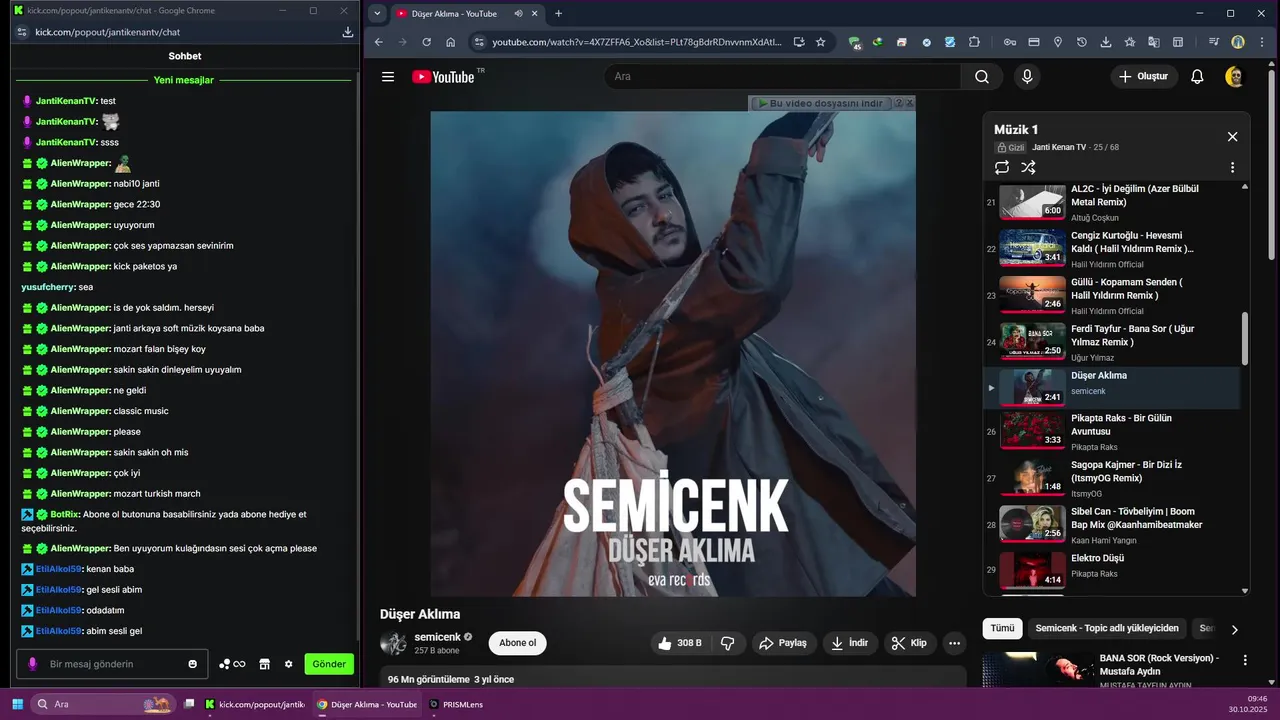This screenshot has width=1280, height=720.
Task: Open Kick chat shop icon
Action: pos(265,664)
